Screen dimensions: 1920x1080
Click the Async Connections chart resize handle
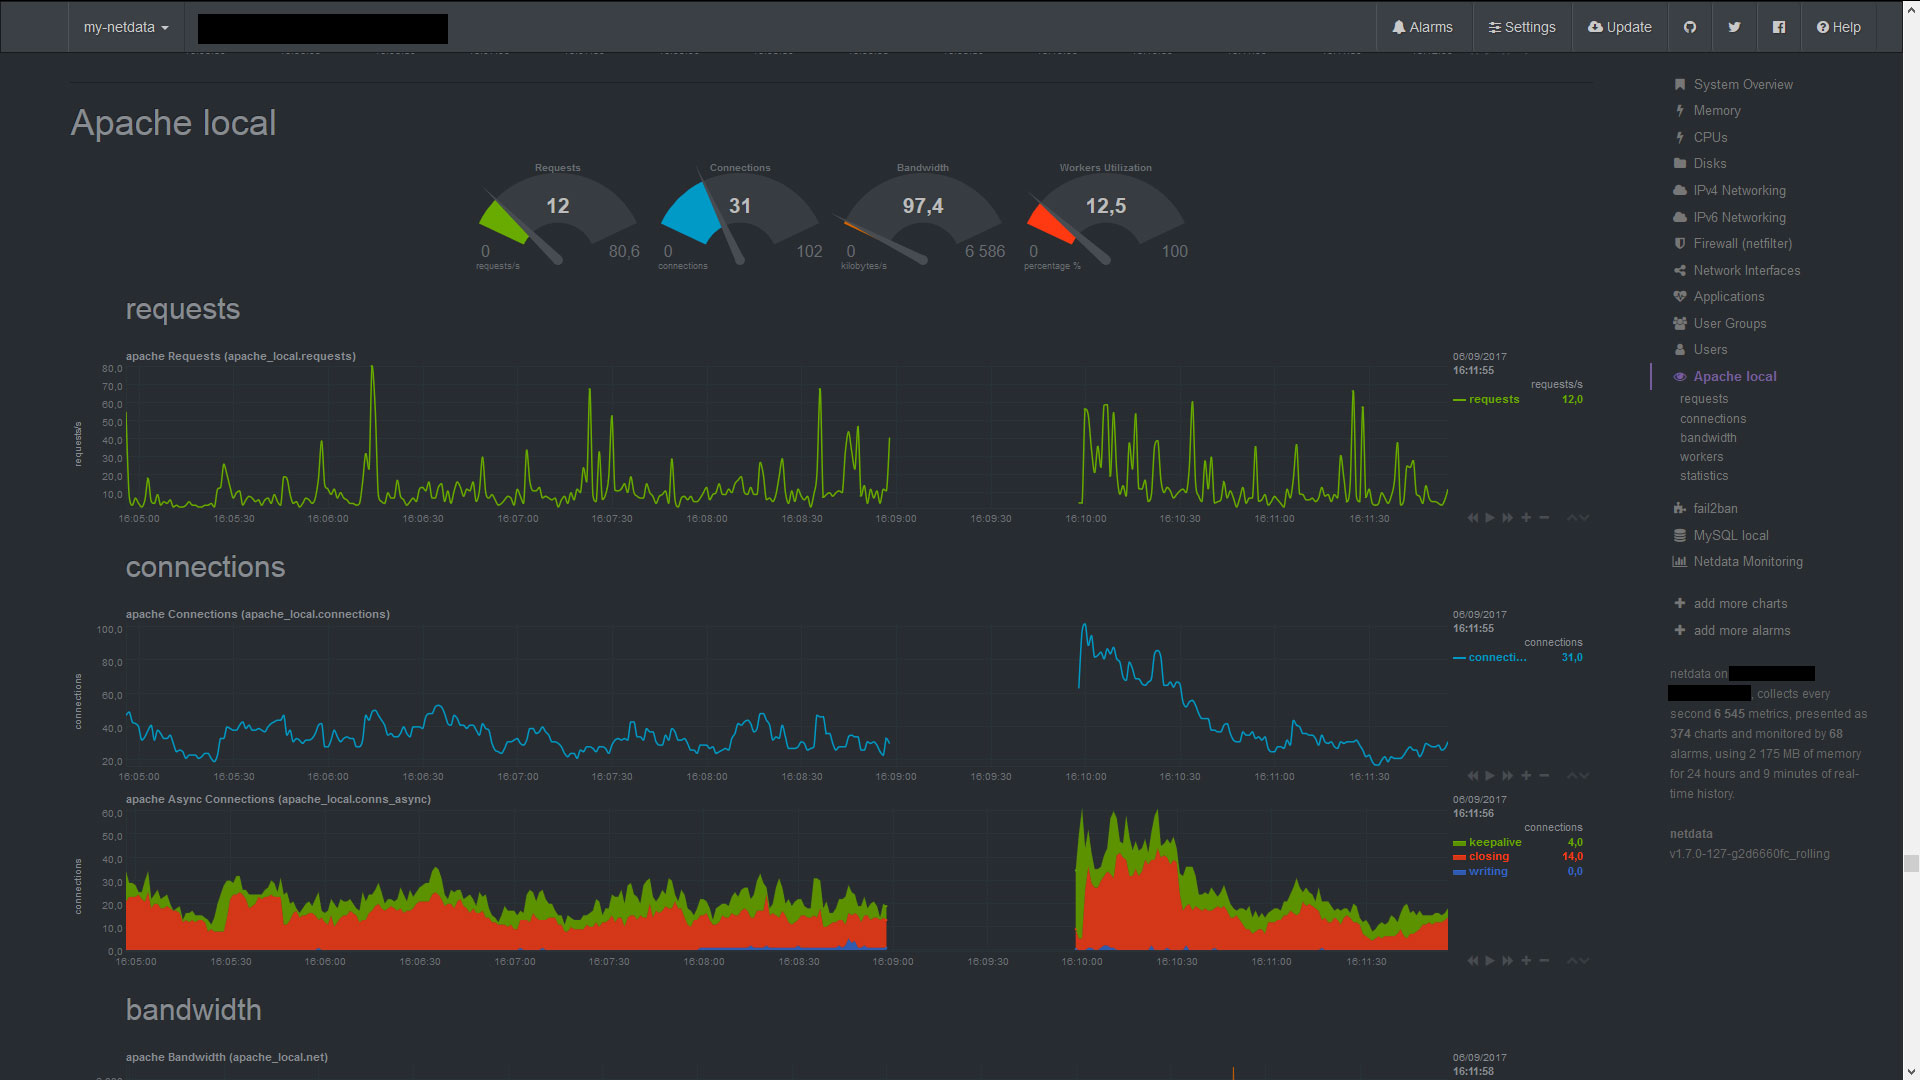1578,961
